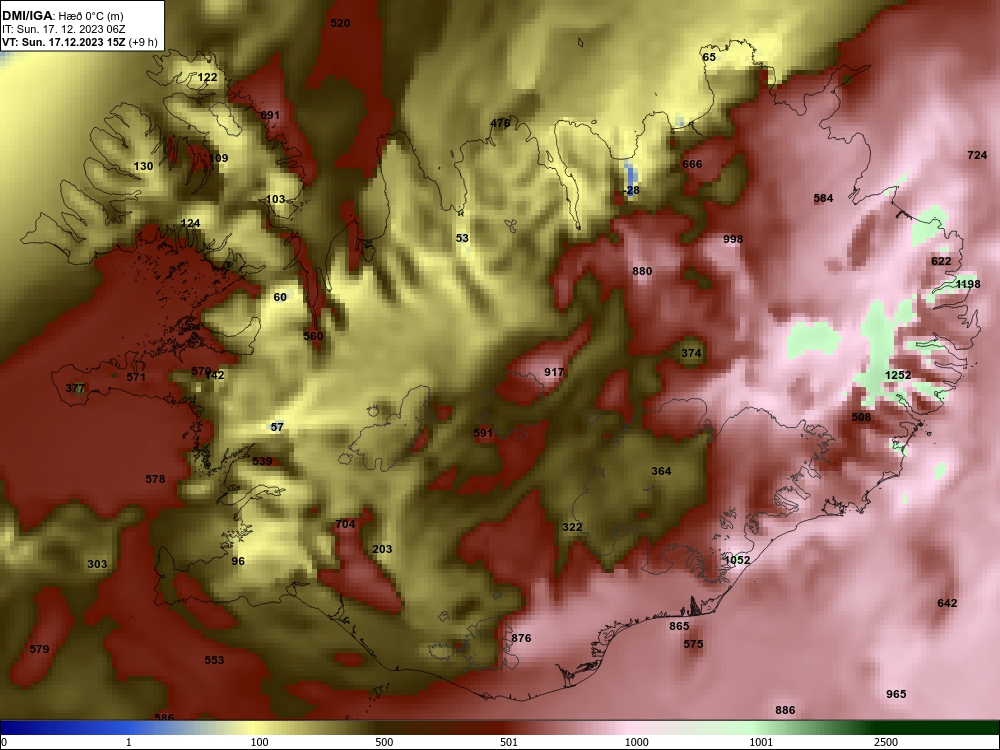
Task: Click the 917 value label
Action: click(x=554, y=372)
